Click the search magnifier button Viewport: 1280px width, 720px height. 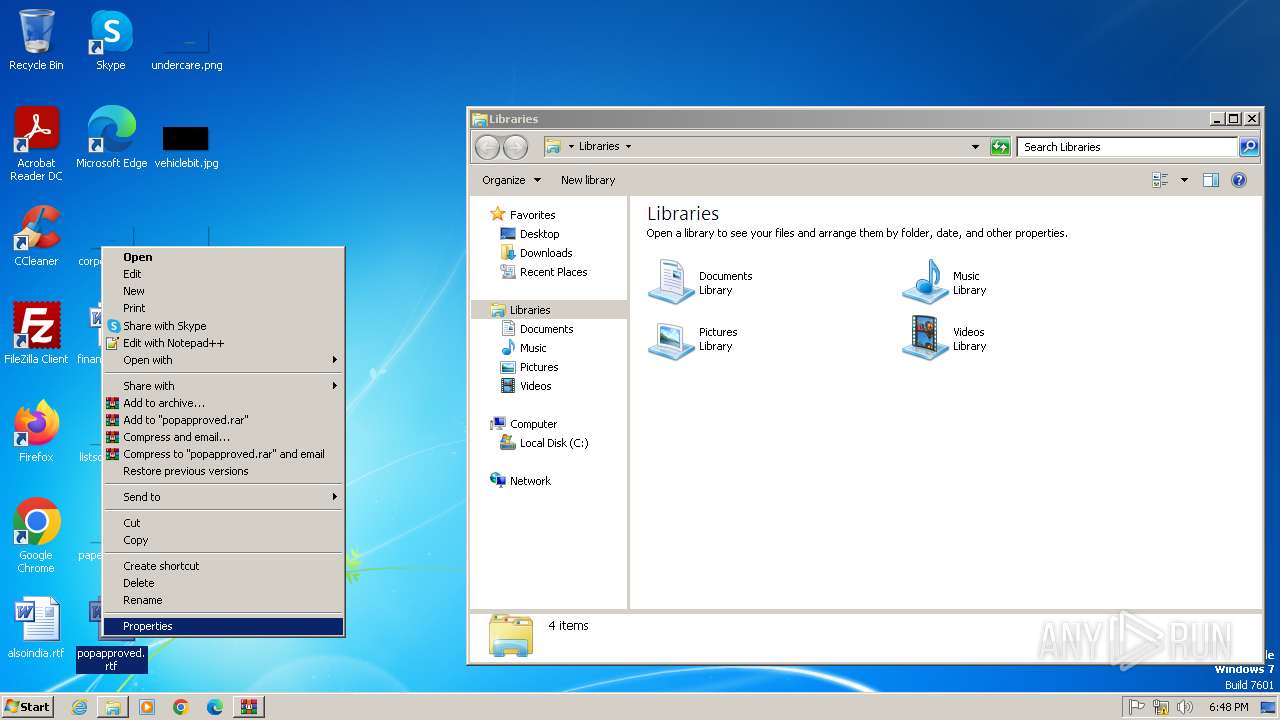(x=1249, y=147)
